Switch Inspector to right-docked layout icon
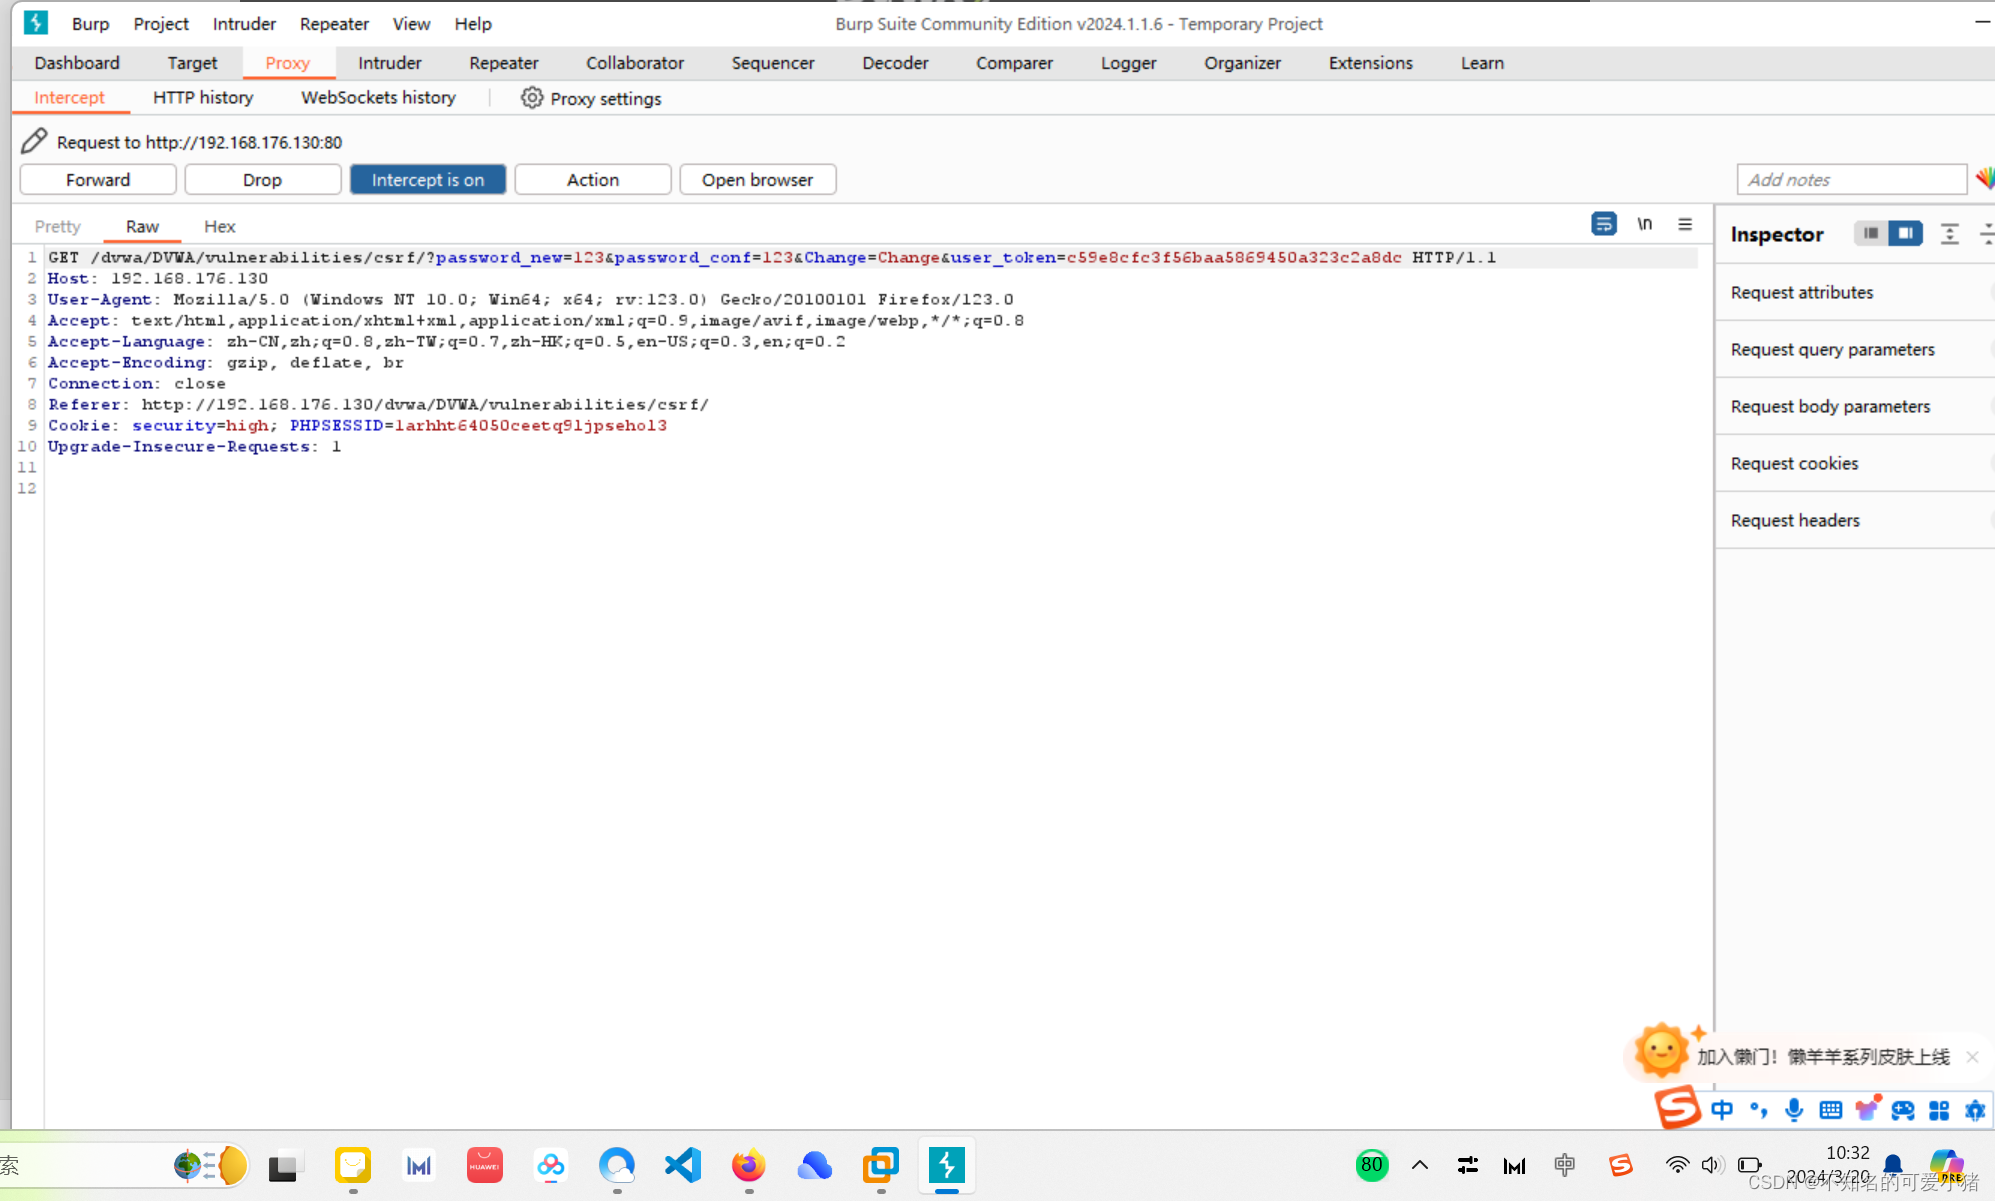Image resolution: width=1995 pixels, height=1201 pixels. (1905, 233)
